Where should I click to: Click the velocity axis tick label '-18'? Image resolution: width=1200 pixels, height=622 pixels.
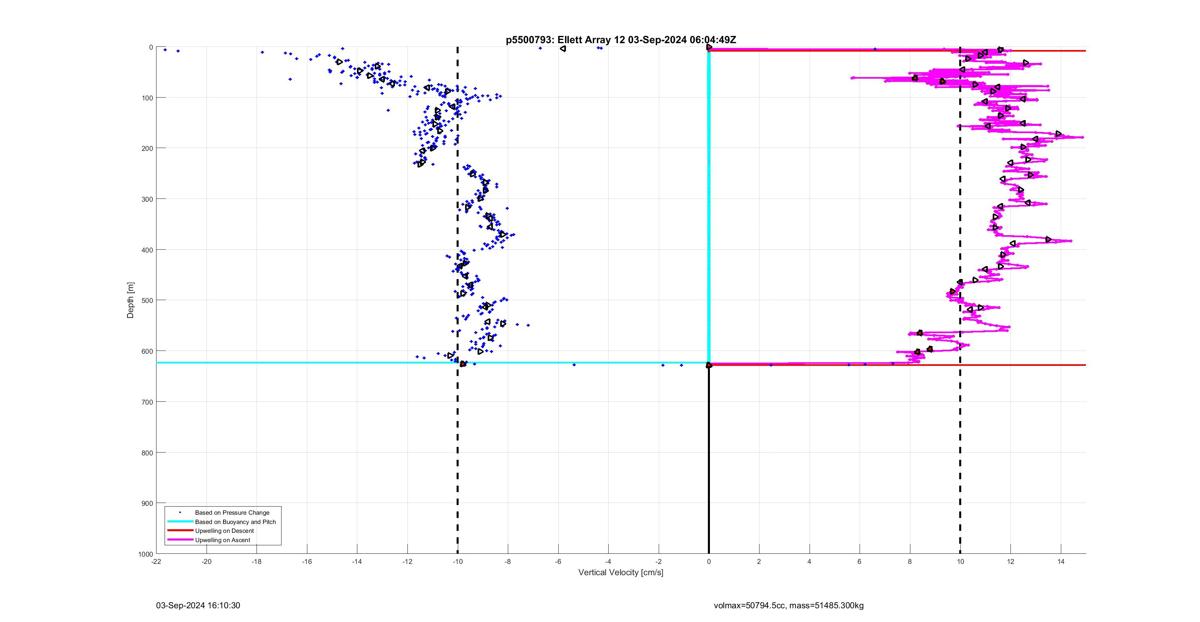257,562
